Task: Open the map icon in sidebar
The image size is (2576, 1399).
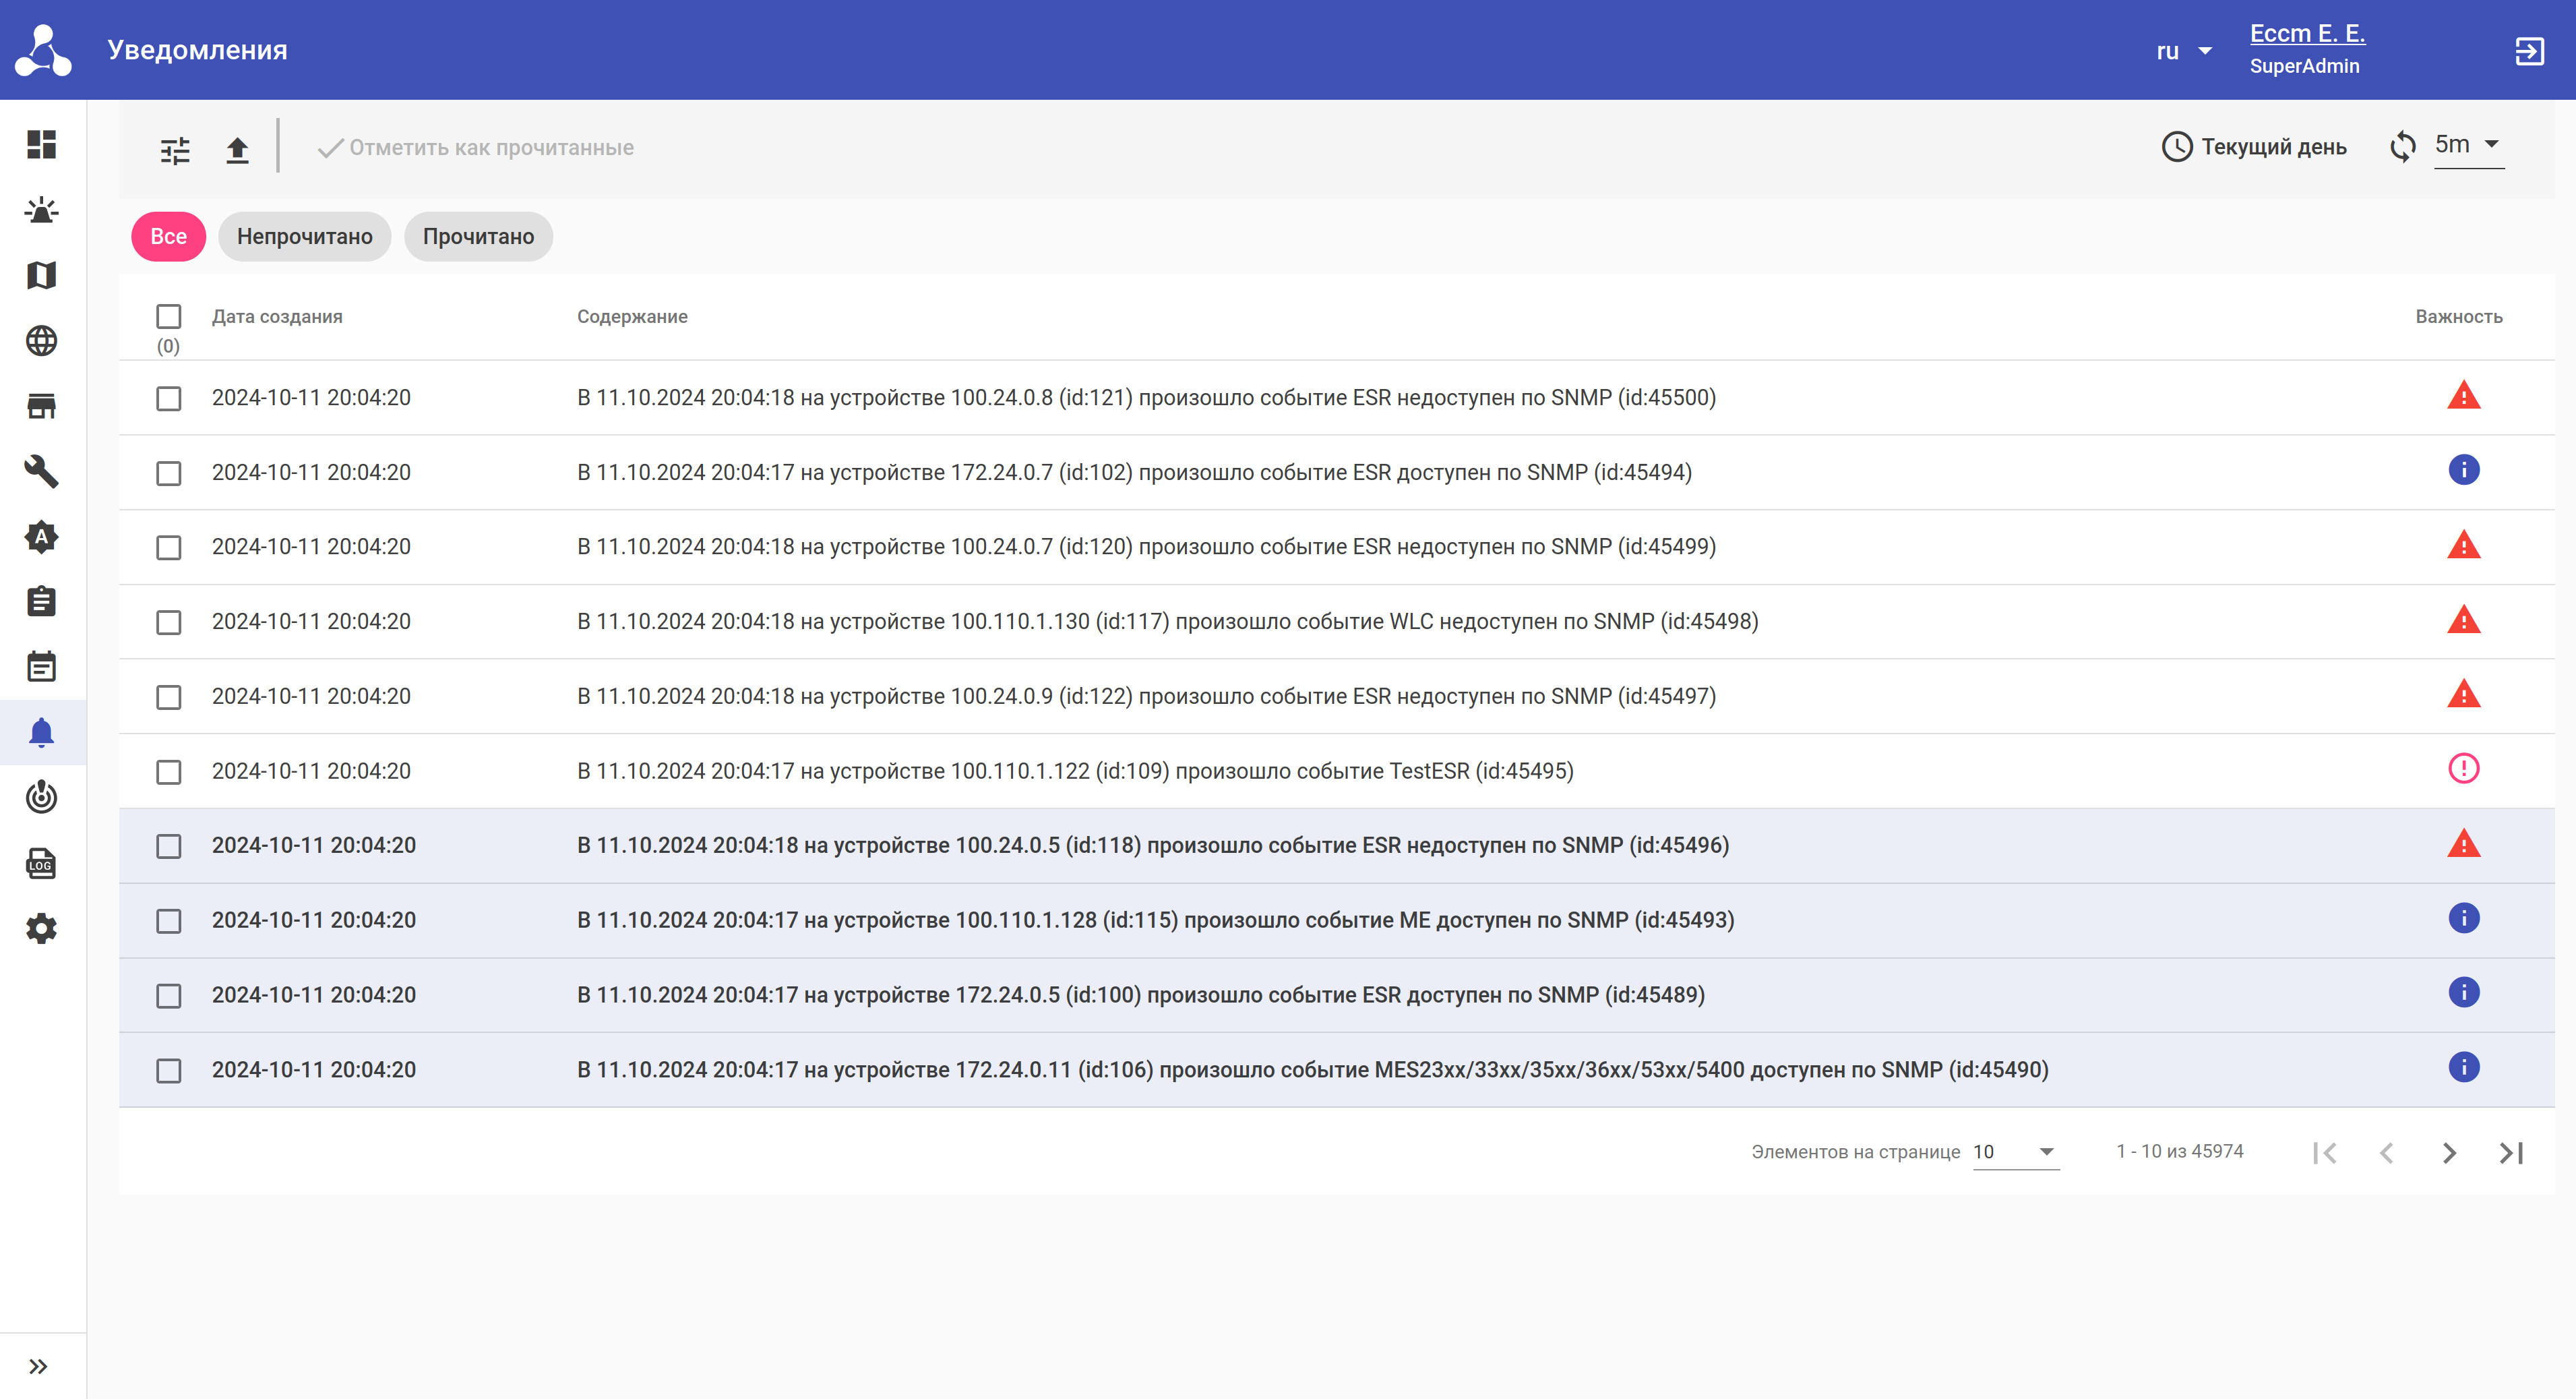Action: (41, 275)
